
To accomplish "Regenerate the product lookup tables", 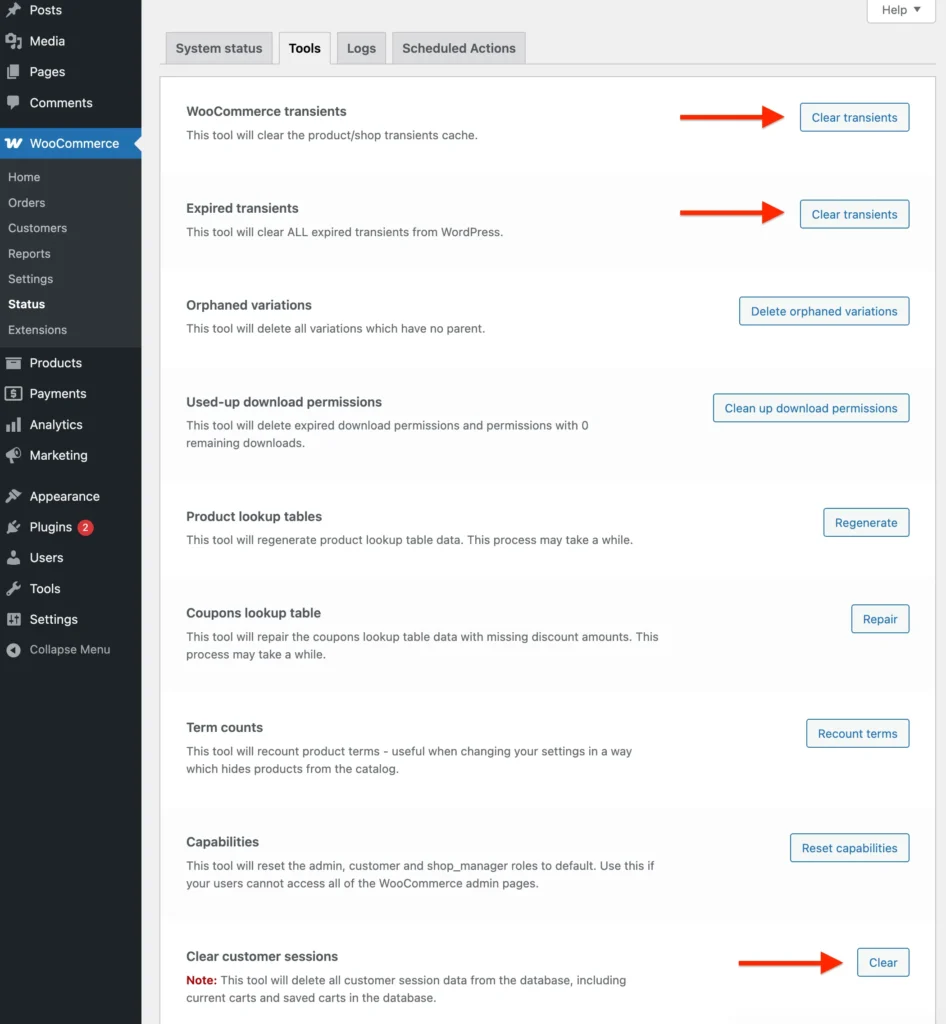I will 865,522.
